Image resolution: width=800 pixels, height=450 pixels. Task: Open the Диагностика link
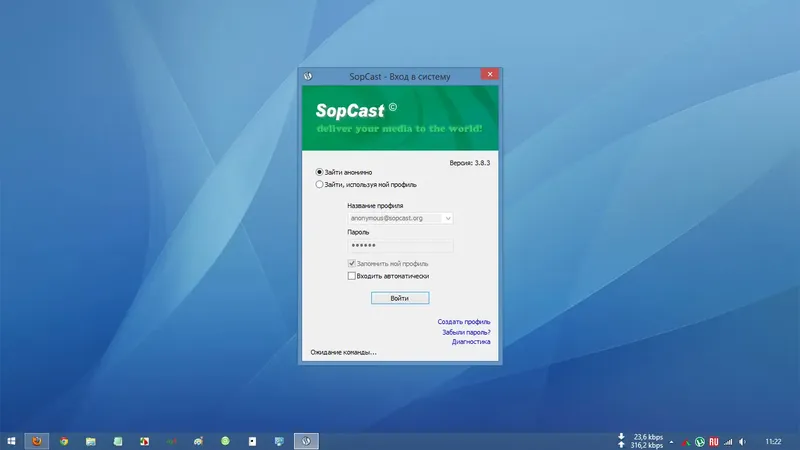(471, 342)
